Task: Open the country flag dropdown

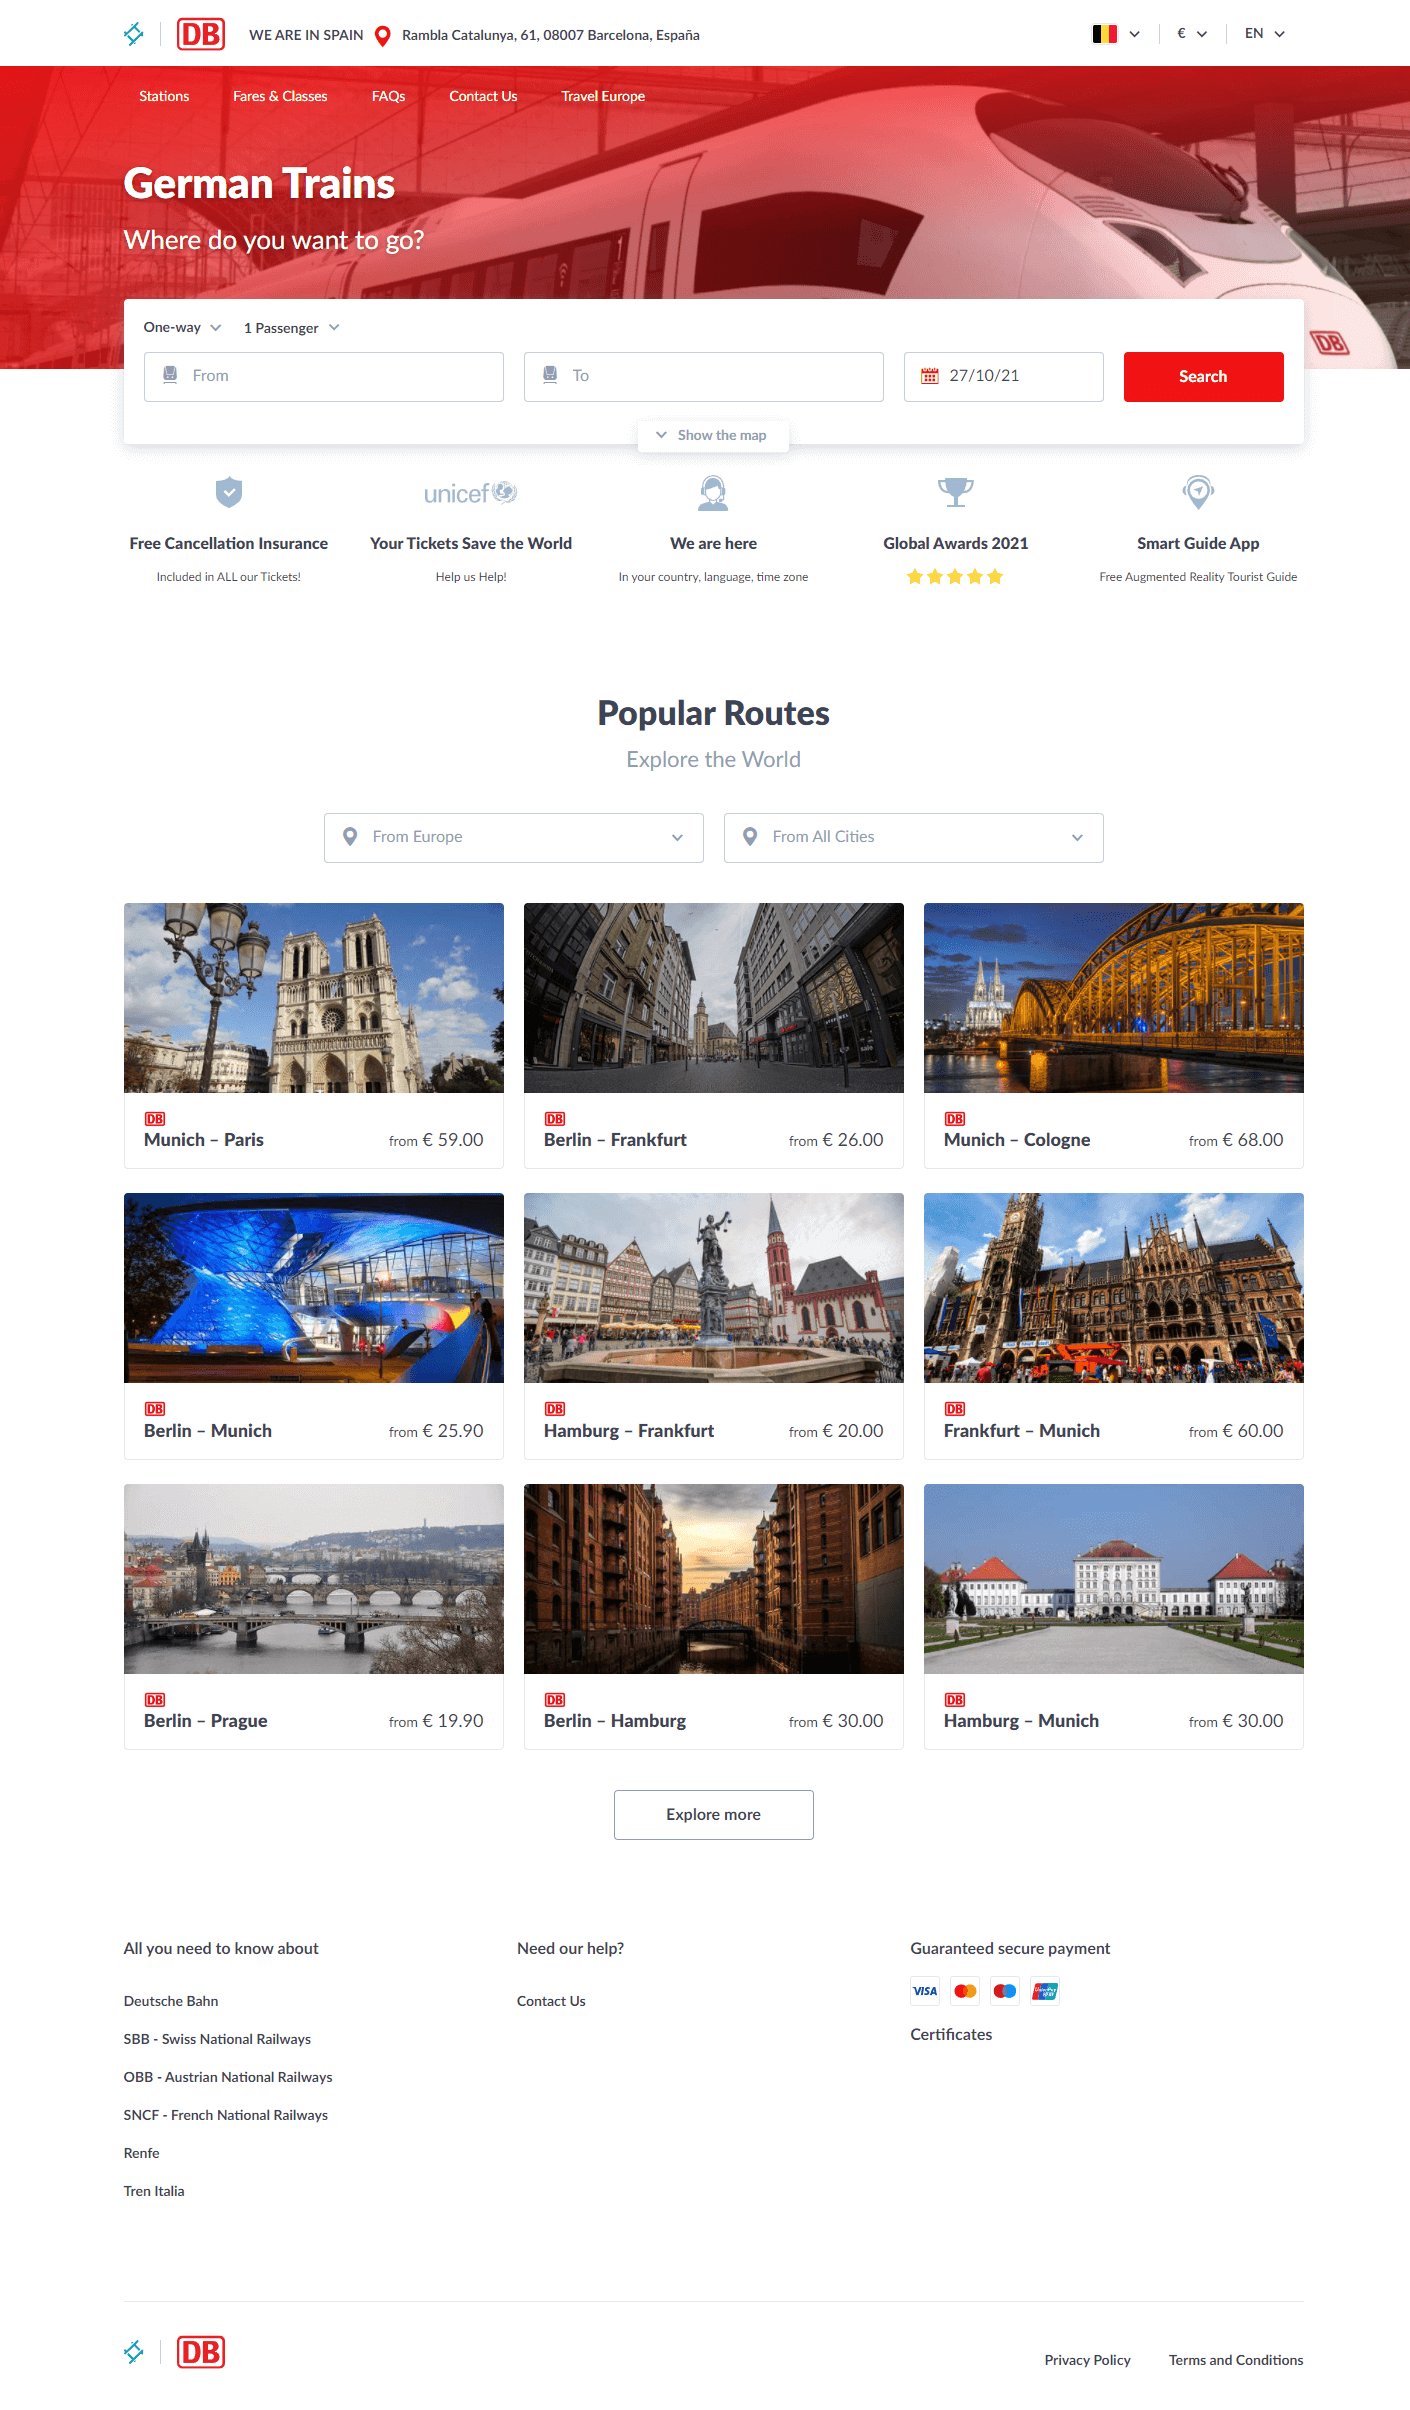Action: point(1116,34)
